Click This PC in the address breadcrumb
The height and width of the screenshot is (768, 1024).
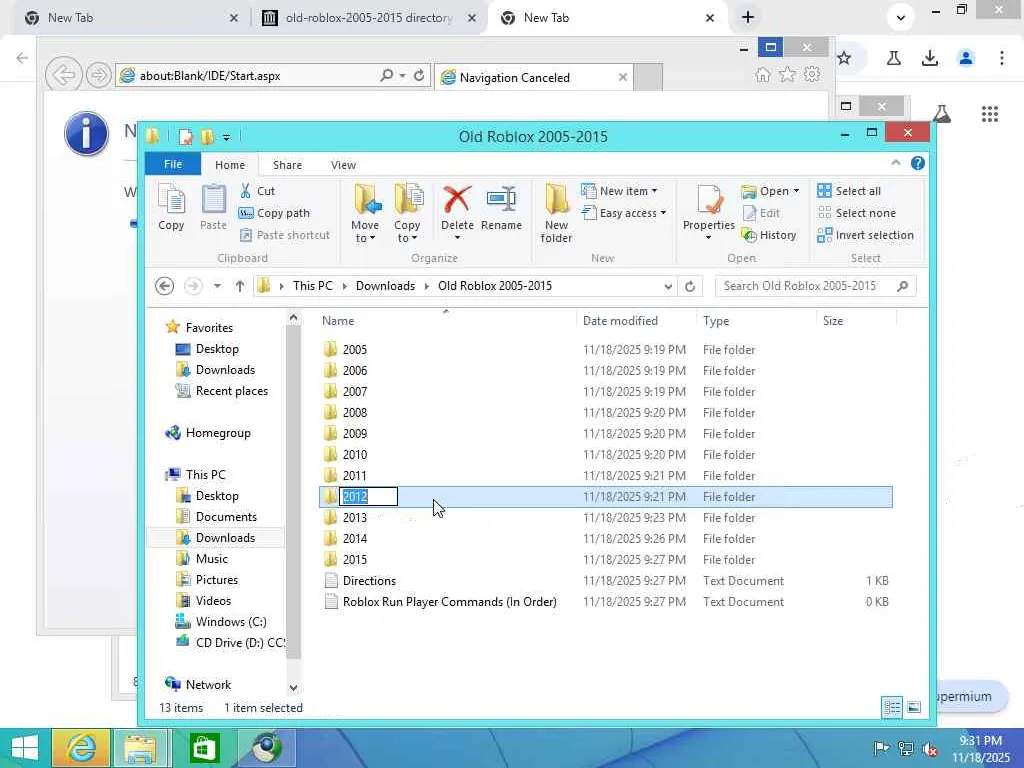(312, 286)
